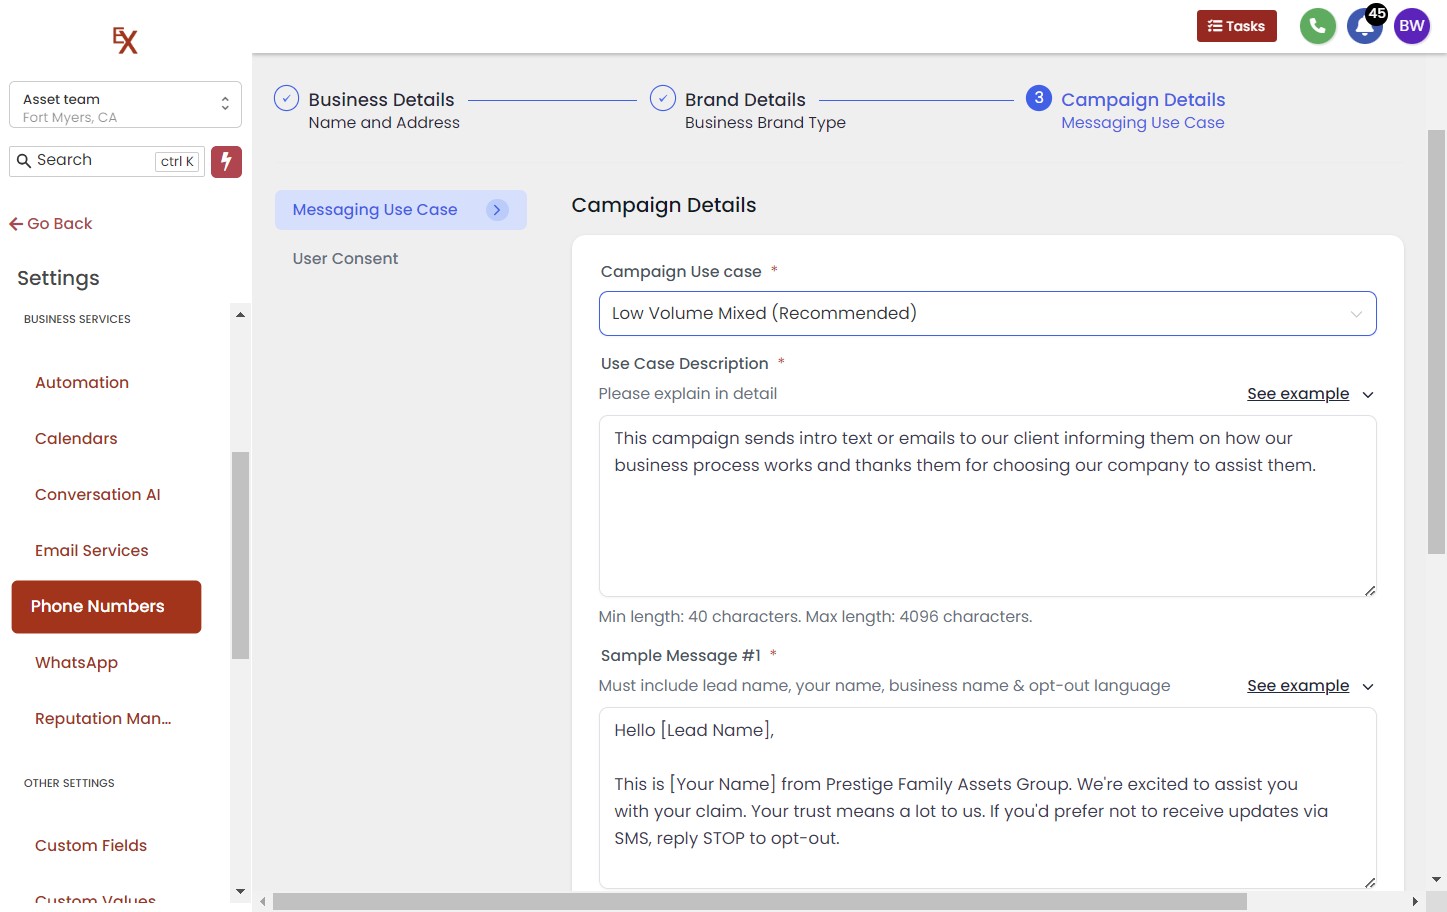Click the green phone dialer icon

pos(1317,26)
